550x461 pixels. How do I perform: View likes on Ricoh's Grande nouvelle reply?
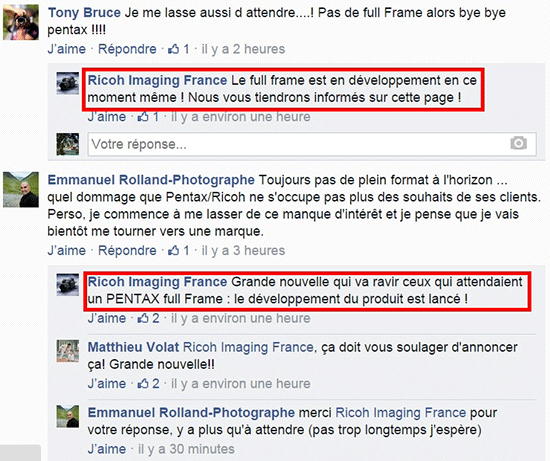149,318
